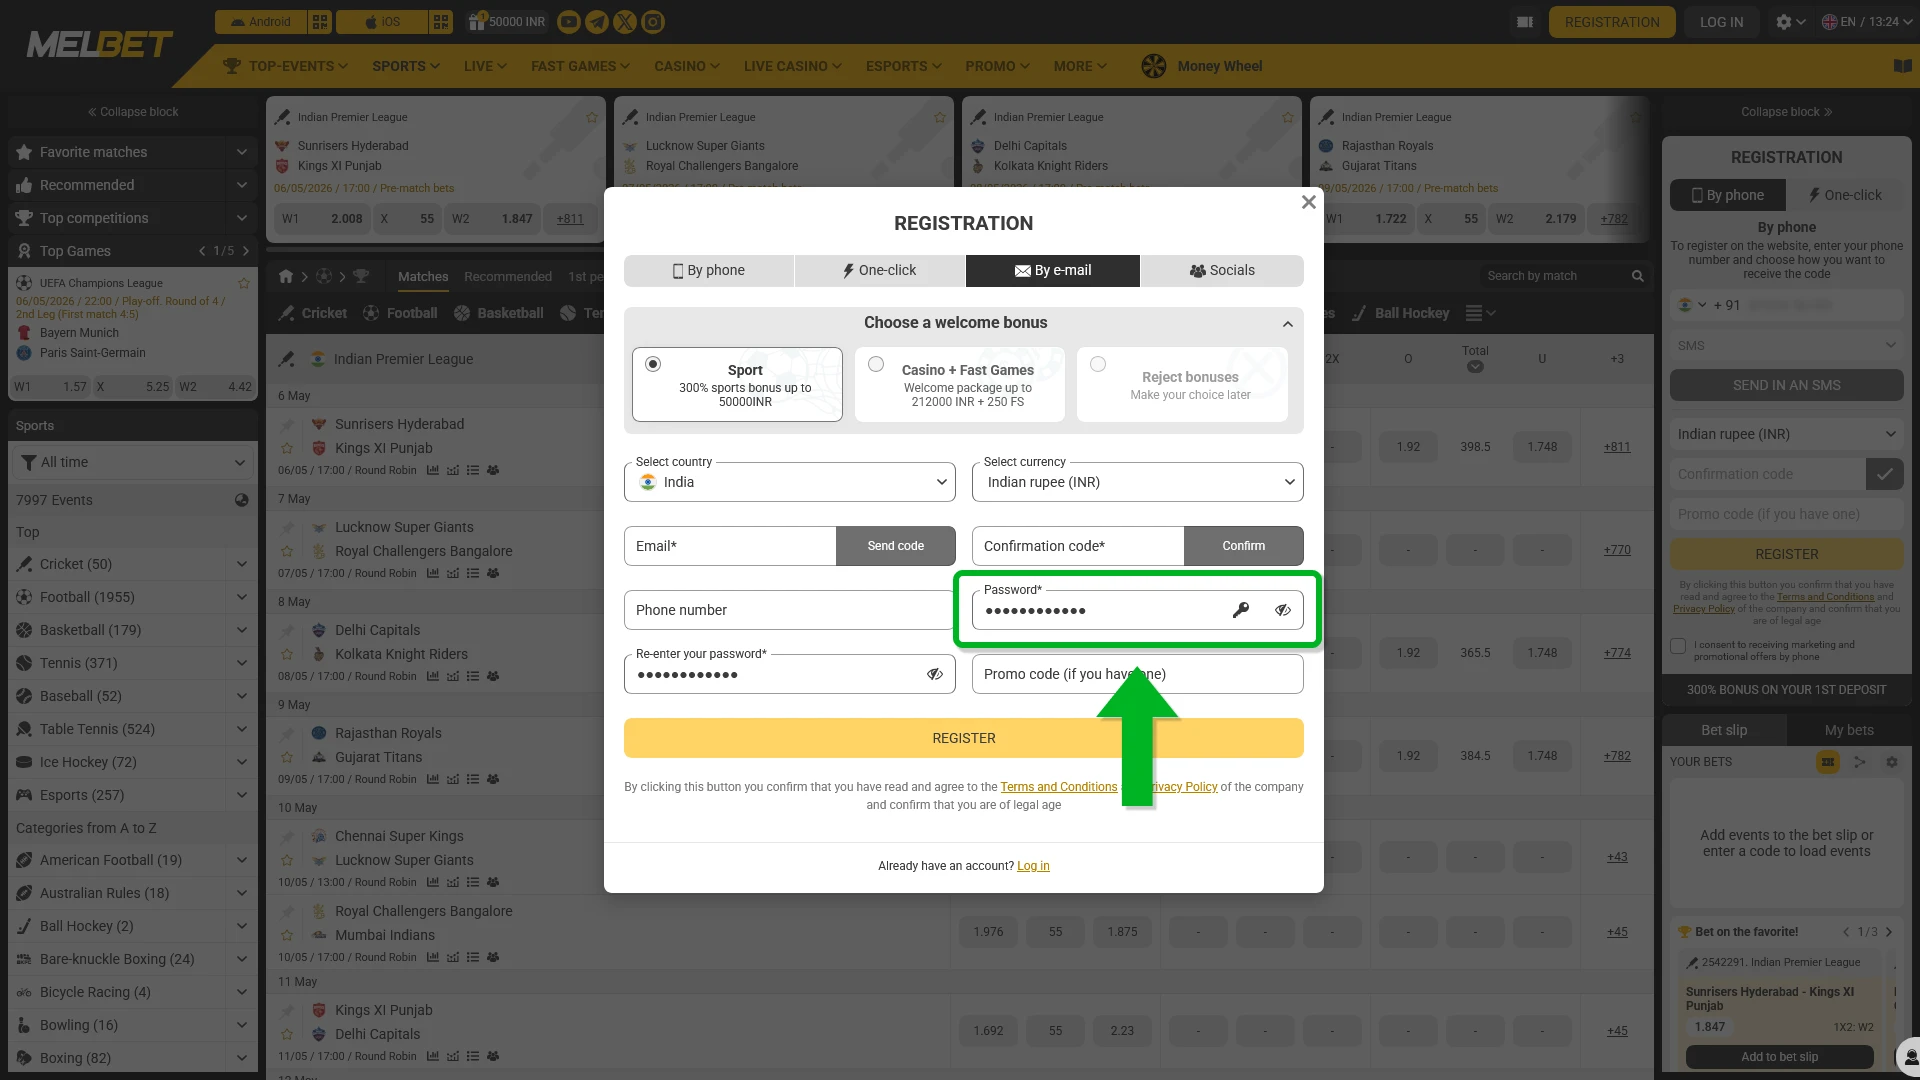
Task: Click the Phone number input field in dialog
Action: 790,610
